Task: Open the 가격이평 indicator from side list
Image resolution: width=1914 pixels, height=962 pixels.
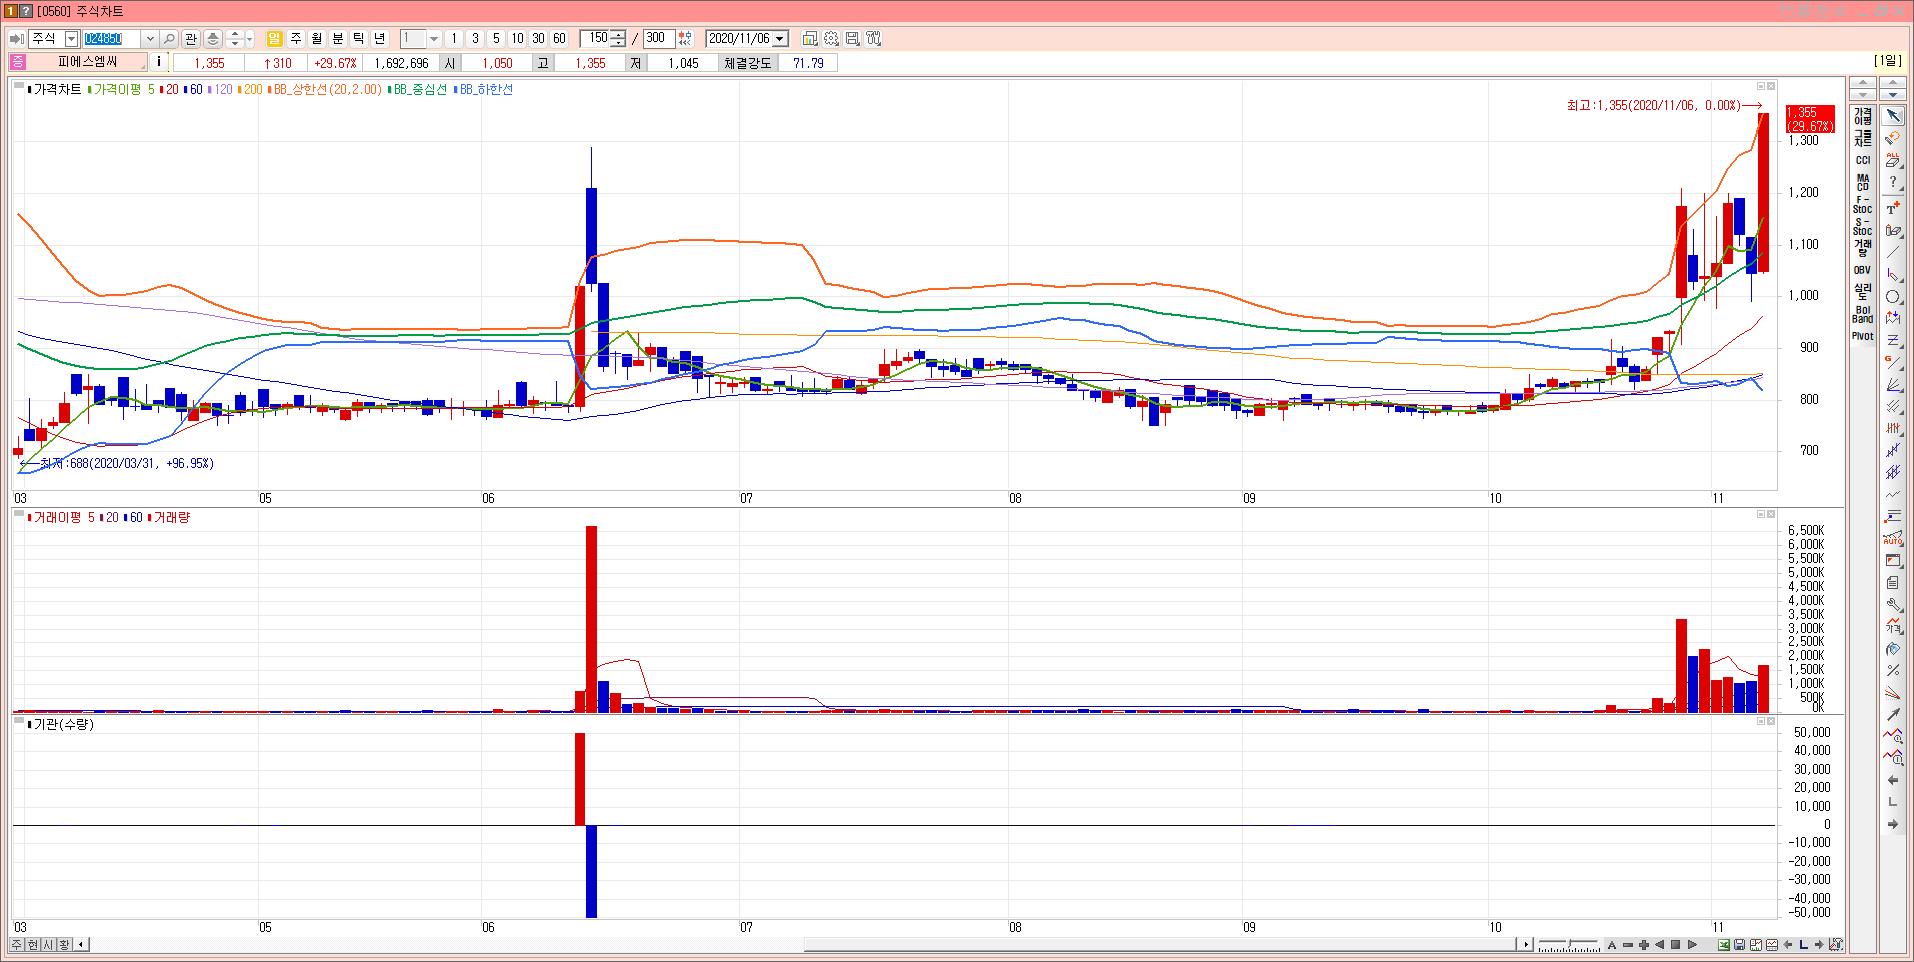Action: pyautogui.click(x=1862, y=116)
